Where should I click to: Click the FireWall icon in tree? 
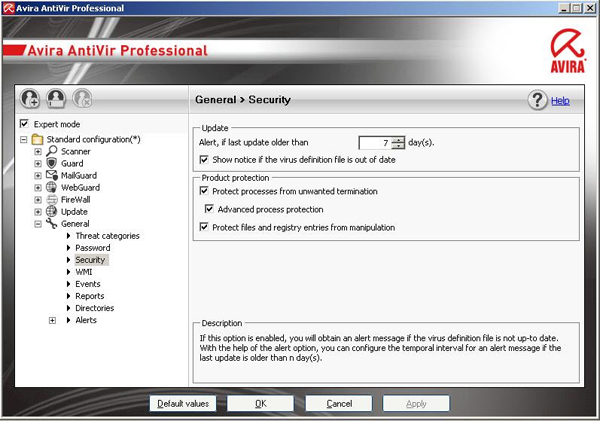point(52,199)
